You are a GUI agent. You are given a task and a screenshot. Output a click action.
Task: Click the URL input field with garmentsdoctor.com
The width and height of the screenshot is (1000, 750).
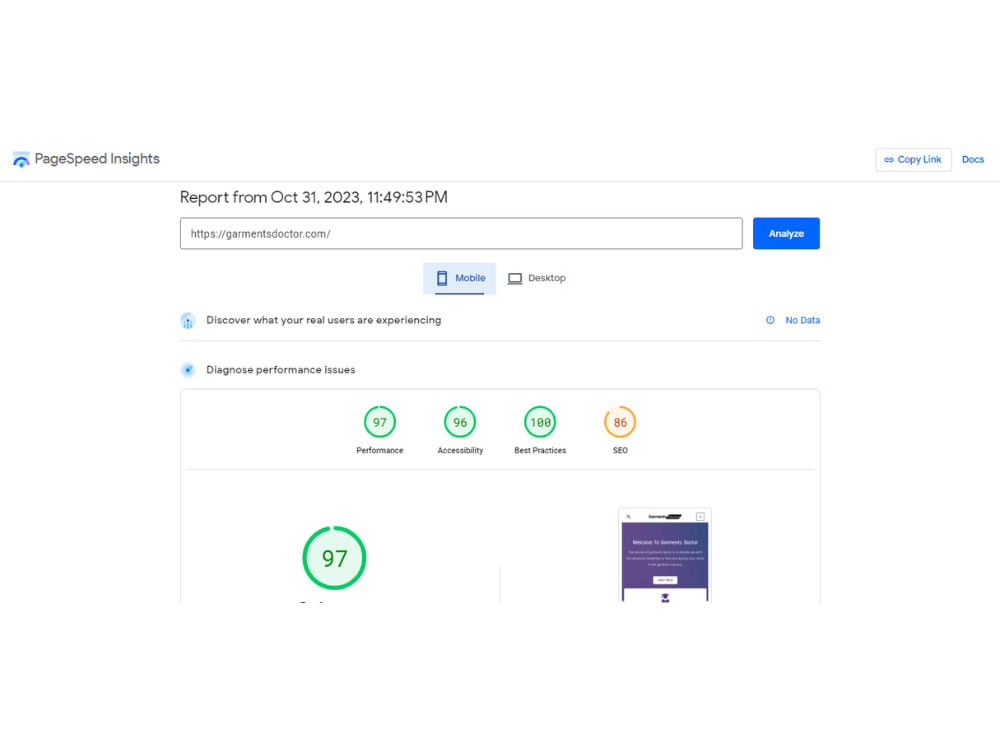(461, 233)
